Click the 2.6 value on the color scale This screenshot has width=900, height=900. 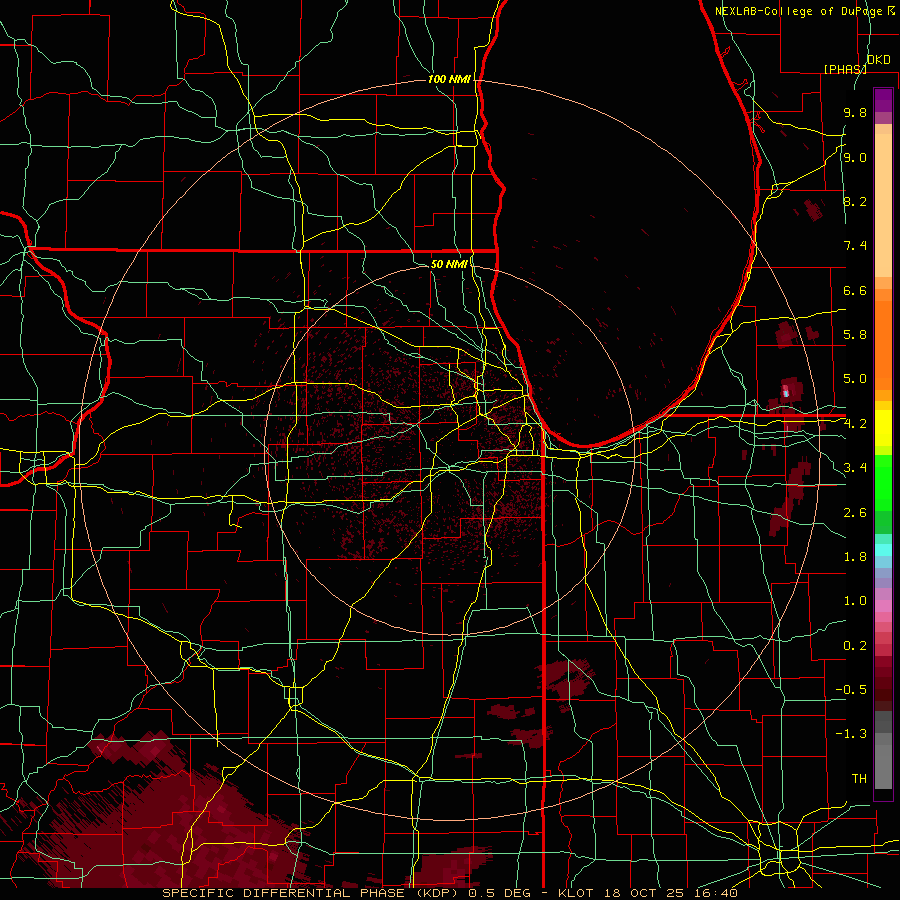[x=855, y=513]
